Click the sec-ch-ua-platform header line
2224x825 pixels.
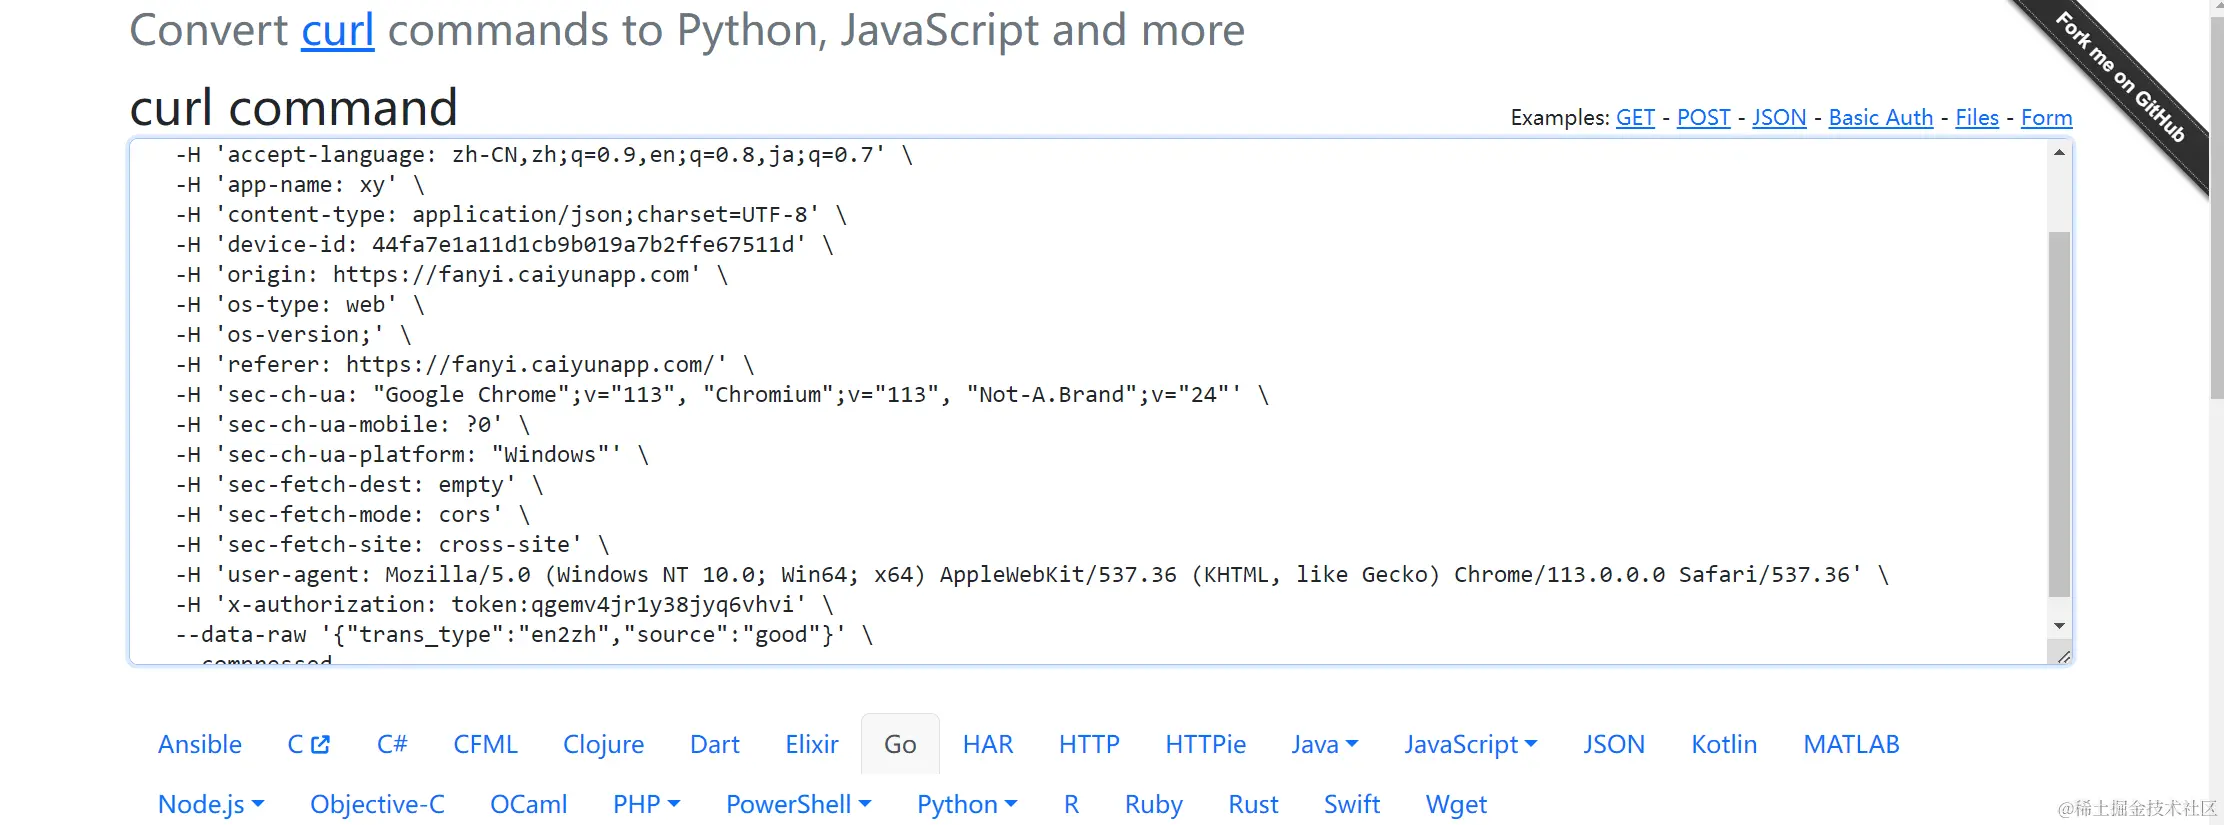point(412,455)
